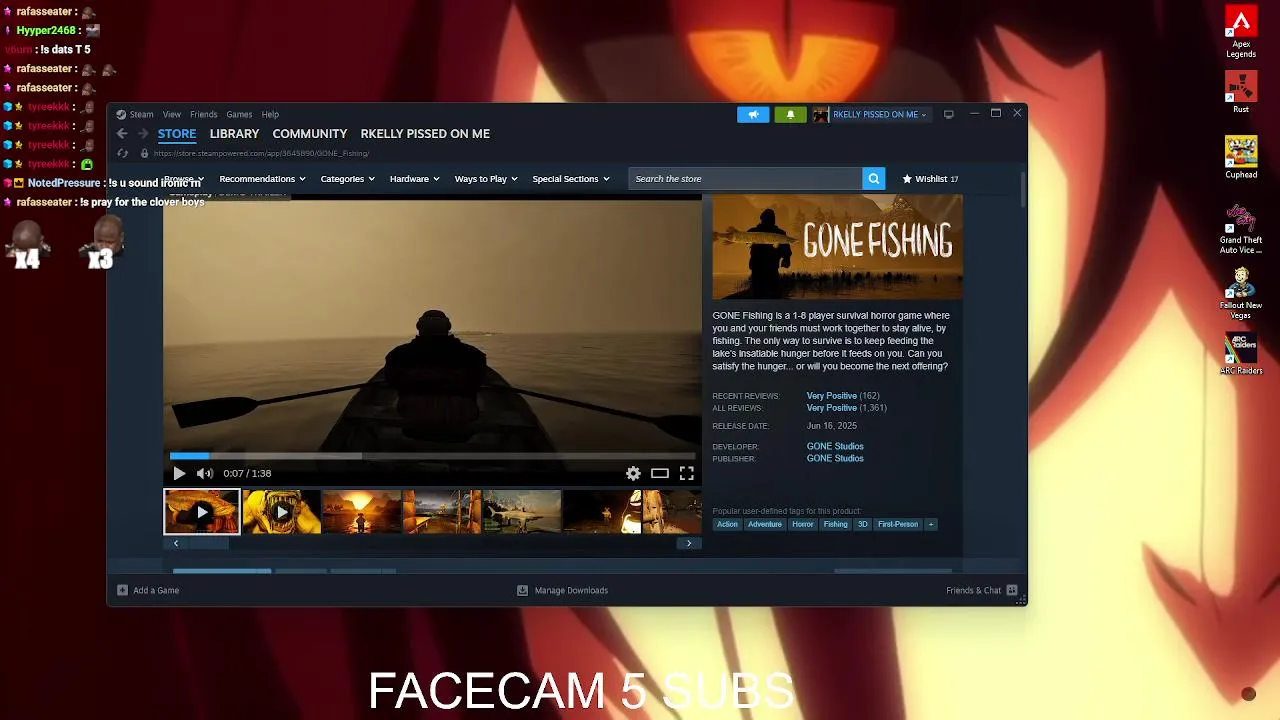
Task: Open the View menu
Action: (172, 114)
